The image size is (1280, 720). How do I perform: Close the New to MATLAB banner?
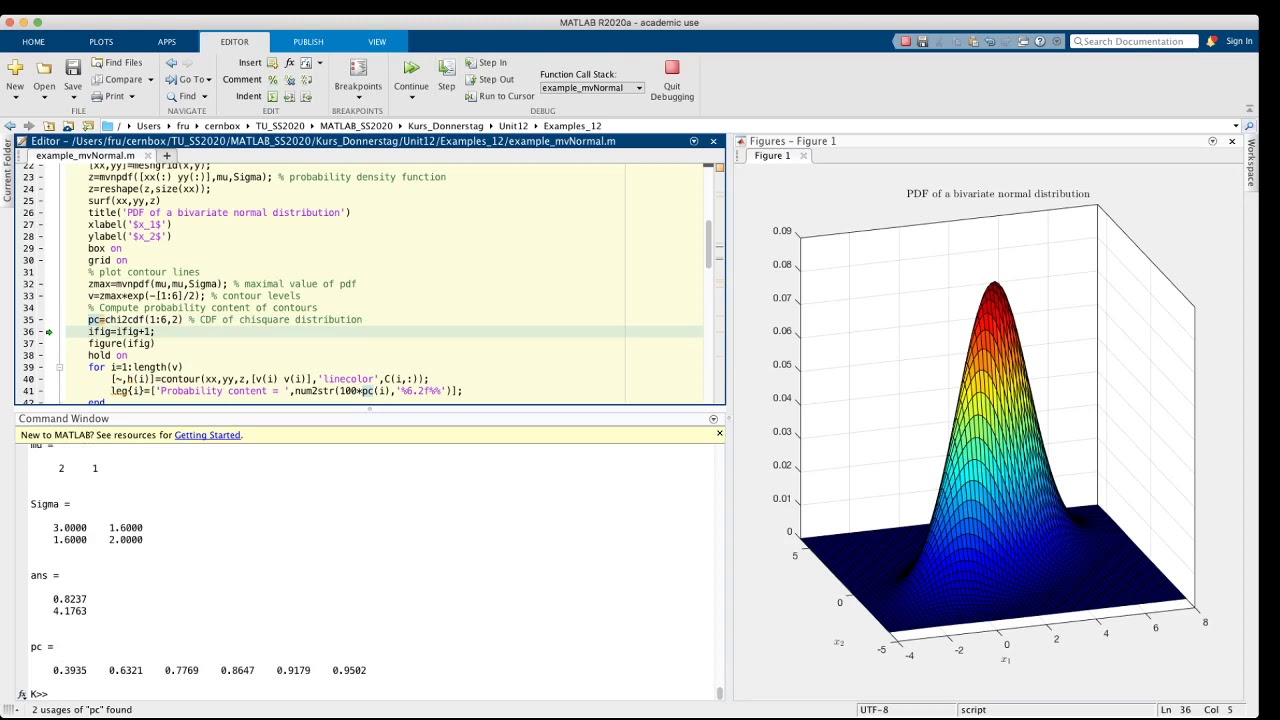tap(719, 433)
